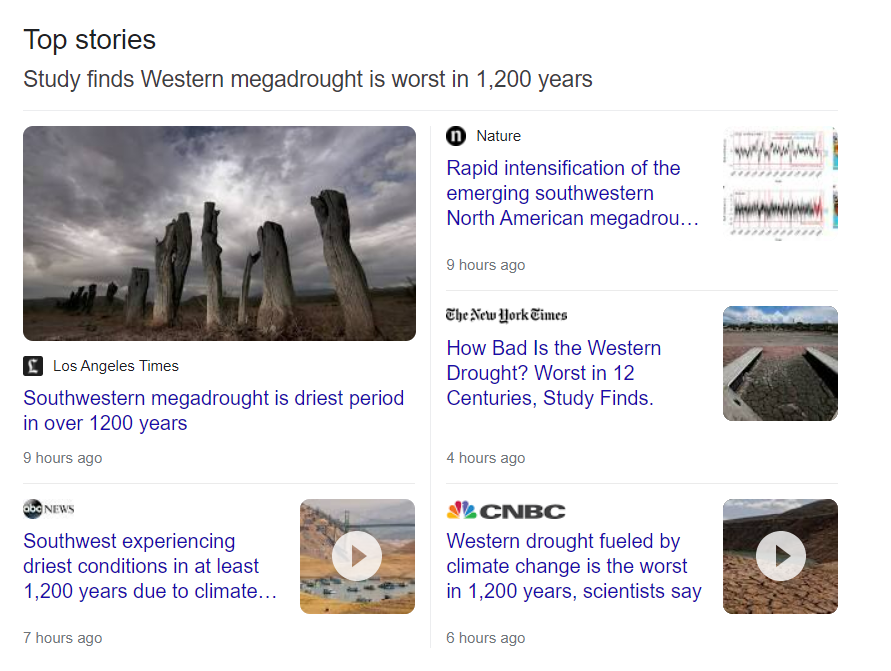Open 'Southwest experiencing driest conditions' headline
Screen dimensions: 891x671
tap(149, 566)
